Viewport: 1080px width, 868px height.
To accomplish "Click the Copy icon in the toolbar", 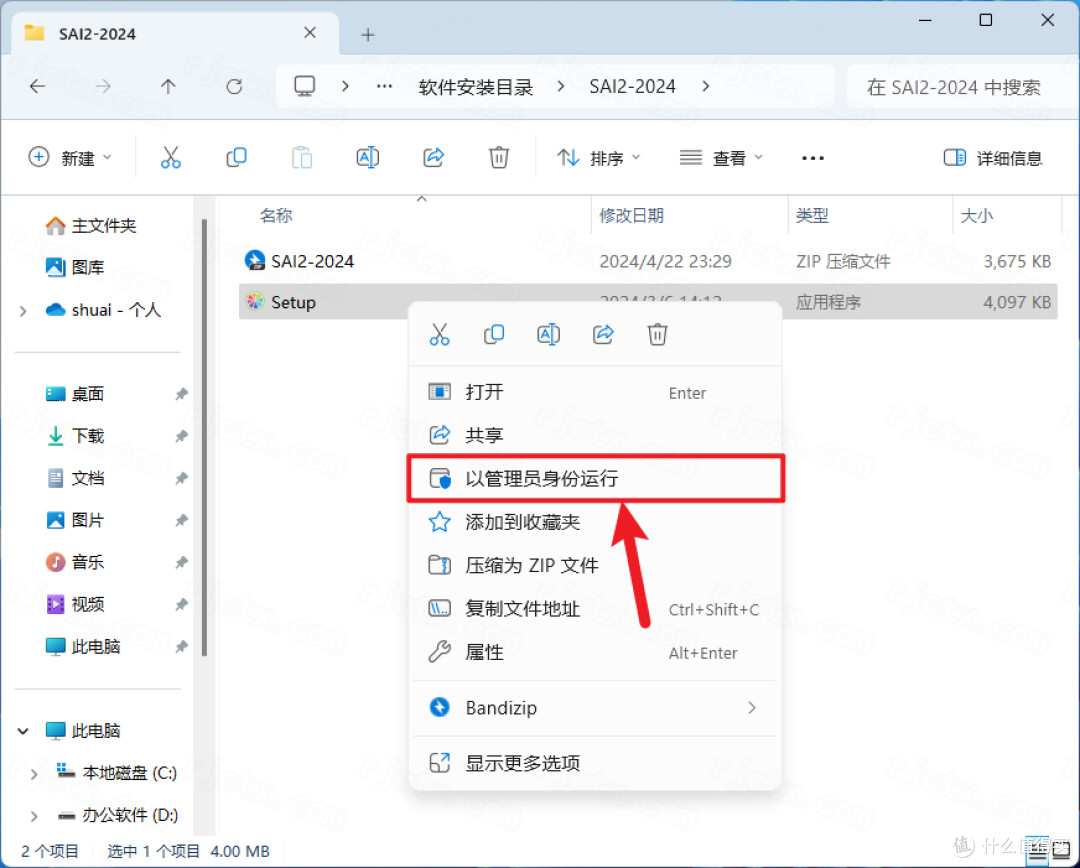I will tap(236, 157).
